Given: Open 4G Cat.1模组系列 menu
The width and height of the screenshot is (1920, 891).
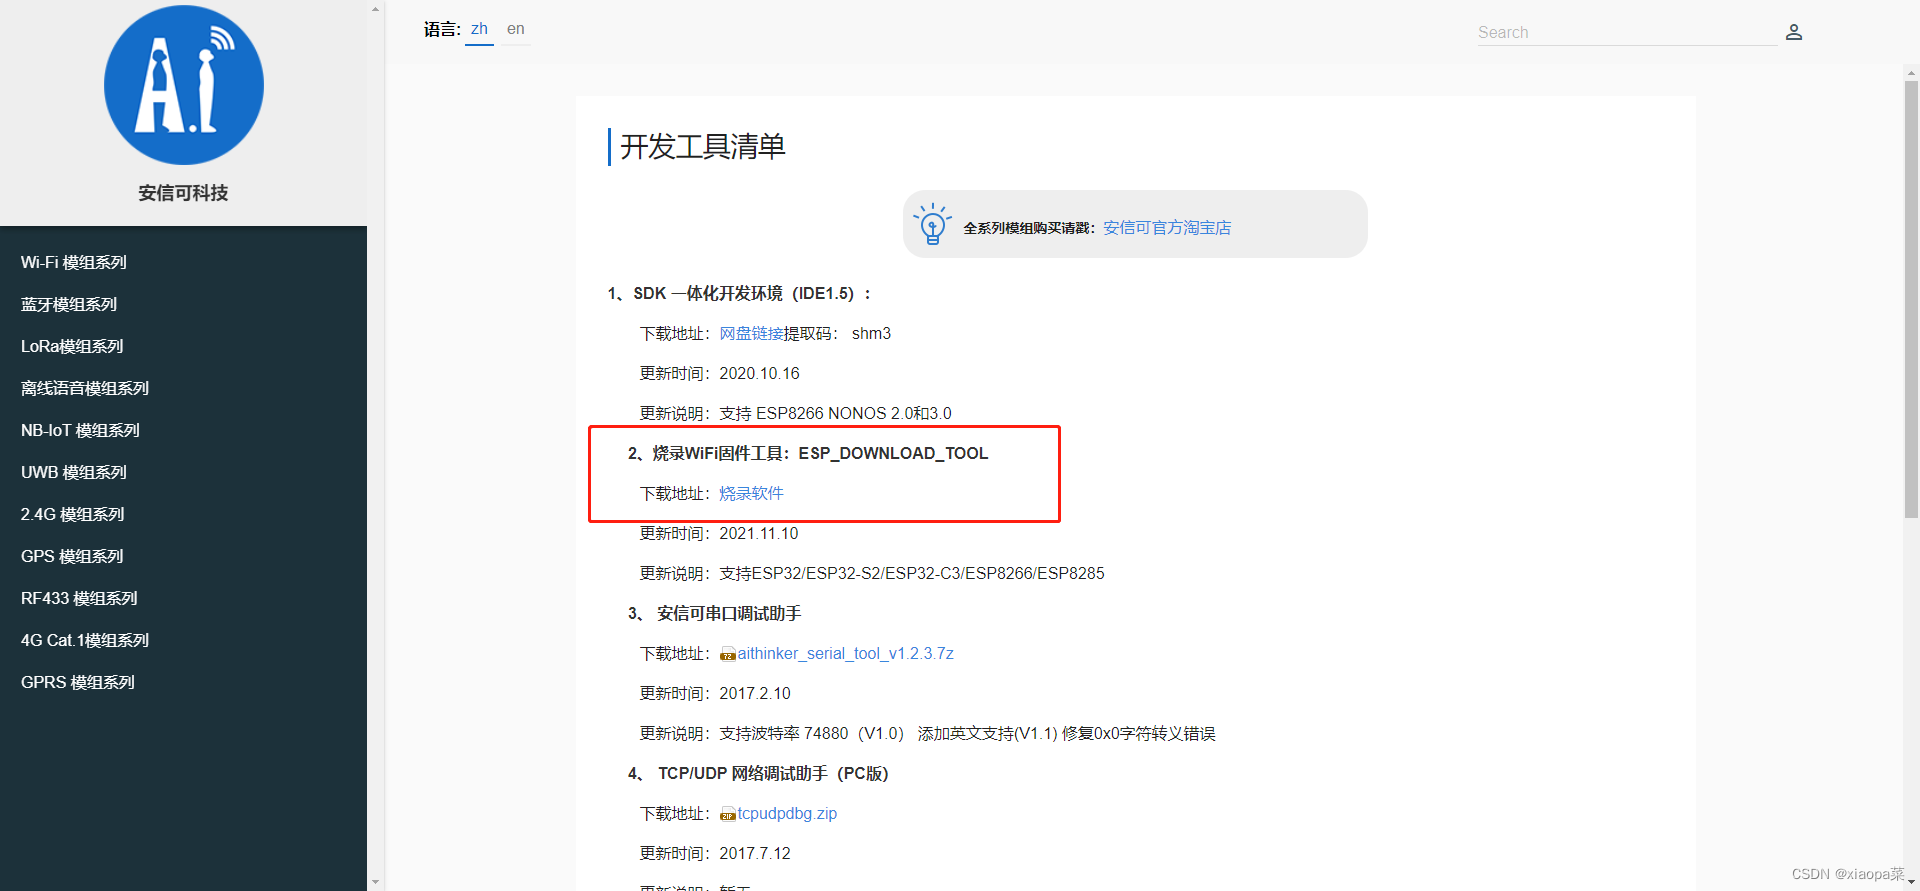Looking at the screenshot, I should click(85, 640).
